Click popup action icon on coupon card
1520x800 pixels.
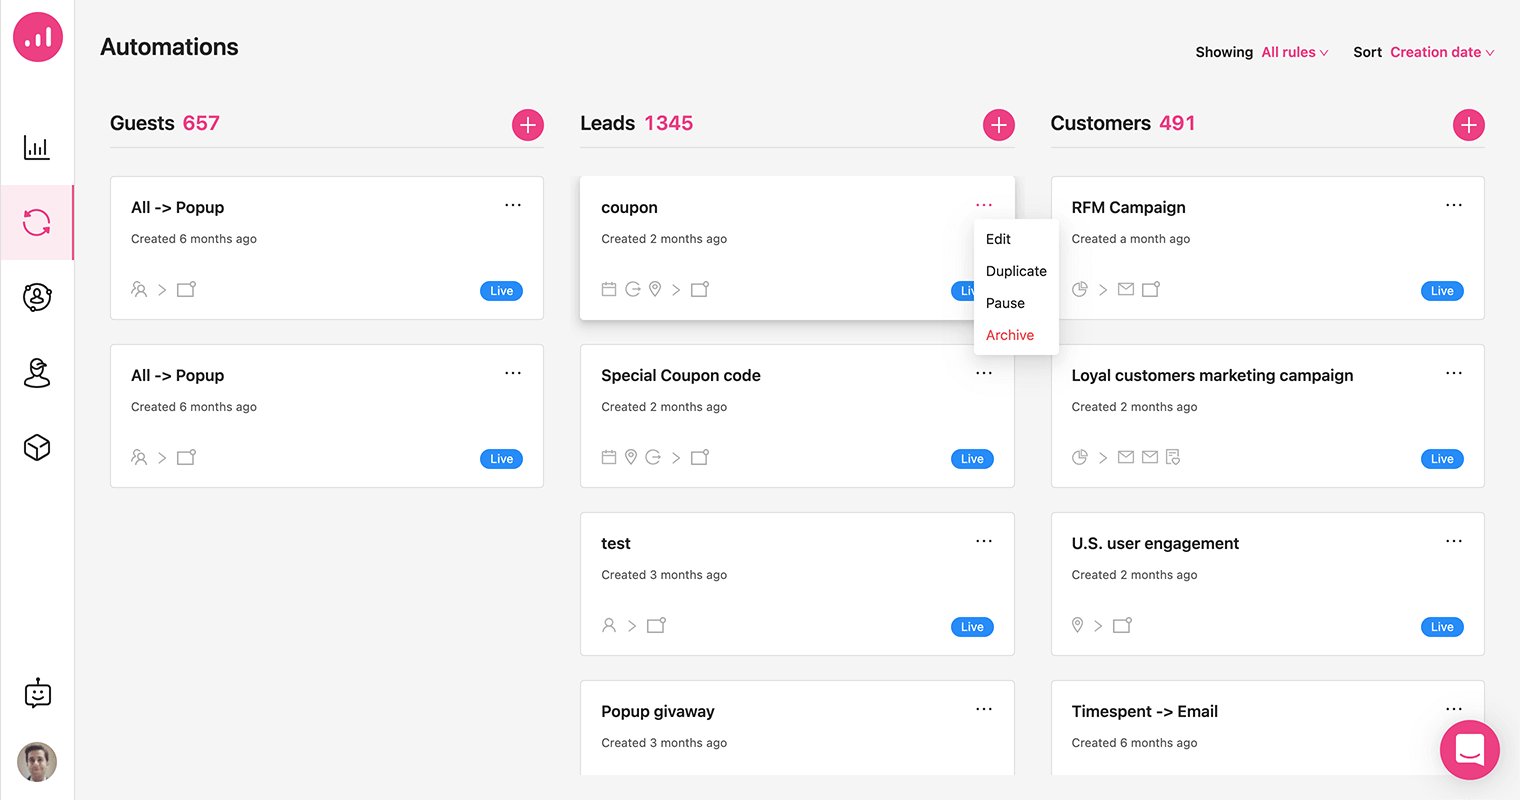click(700, 289)
